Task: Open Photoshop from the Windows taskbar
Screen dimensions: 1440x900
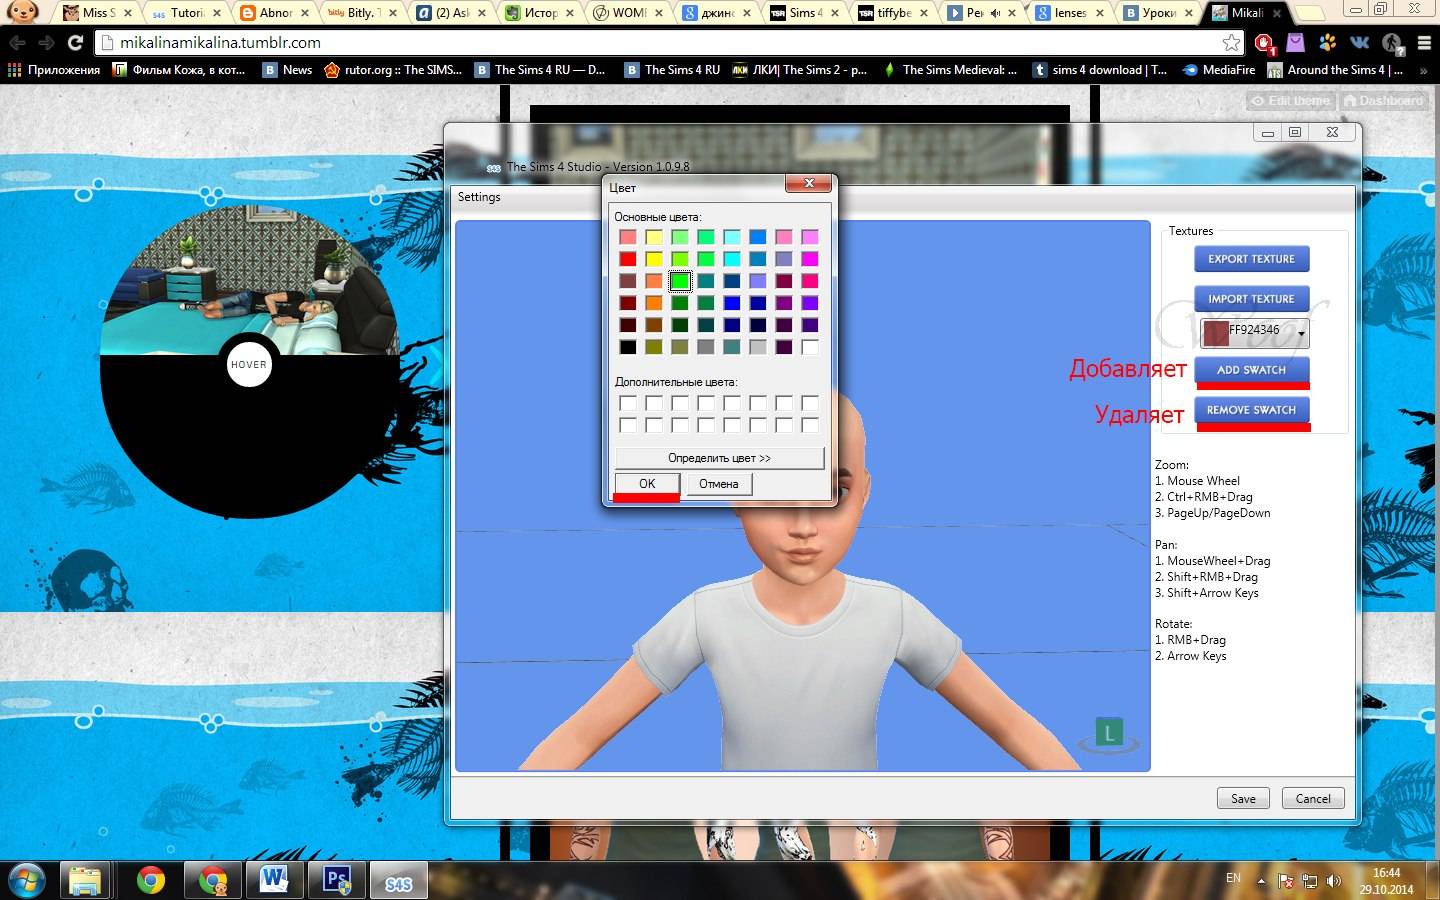Action: 337,880
